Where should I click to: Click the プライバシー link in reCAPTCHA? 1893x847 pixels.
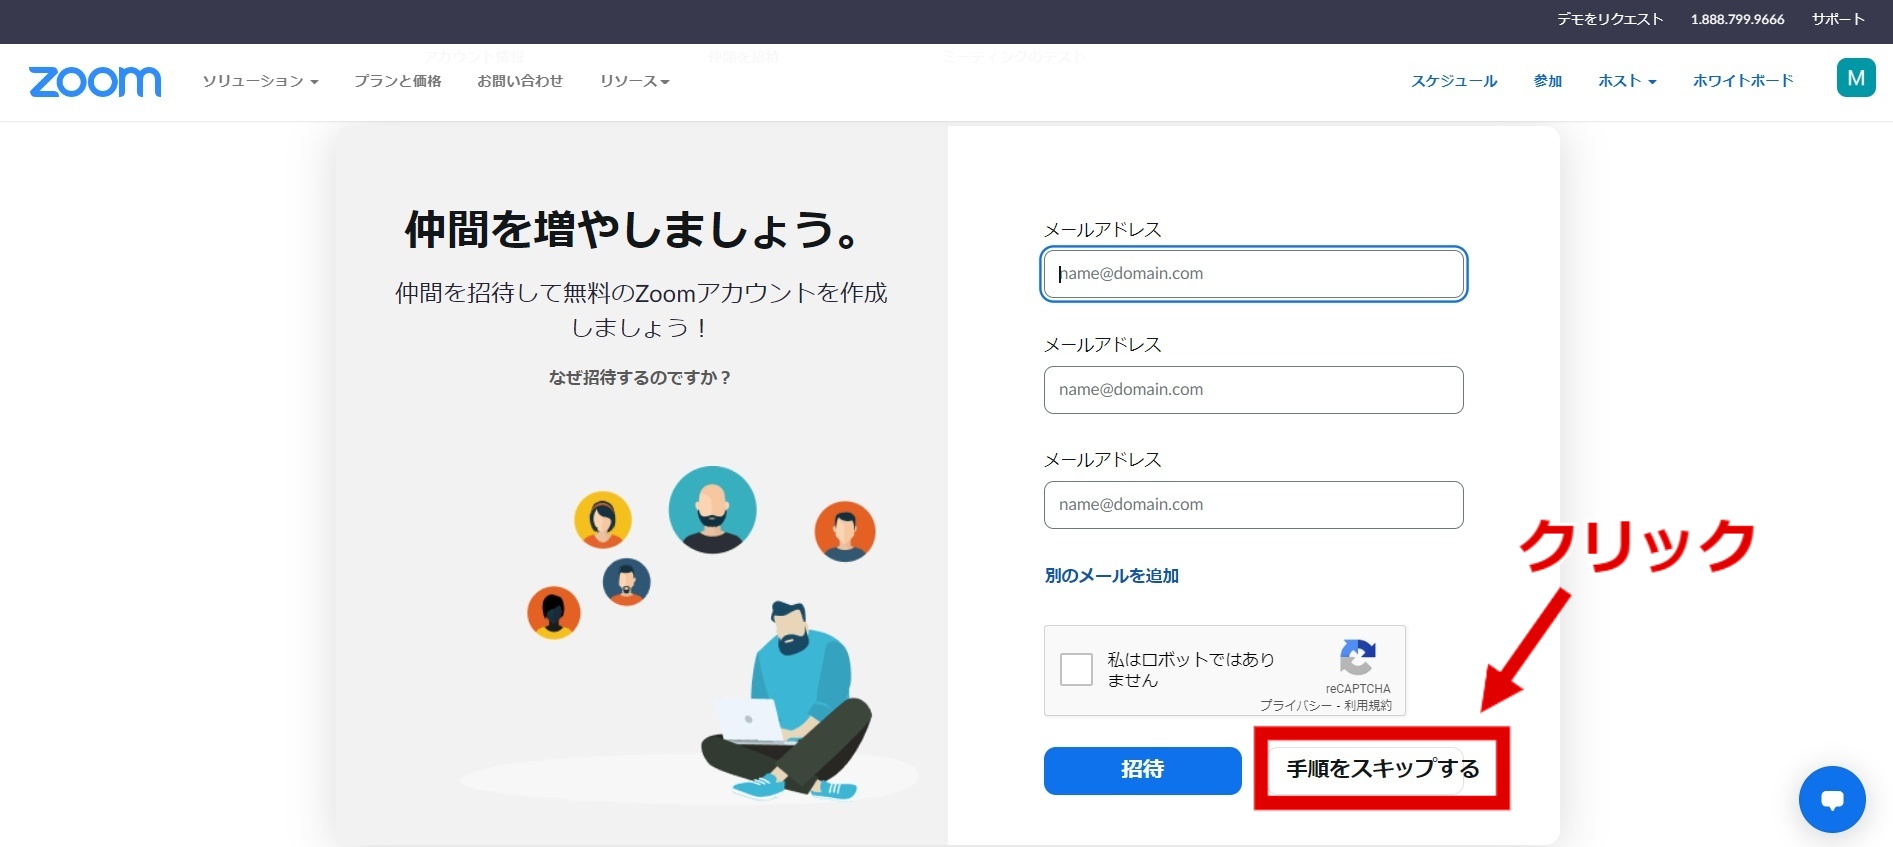click(x=1296, y=705)
